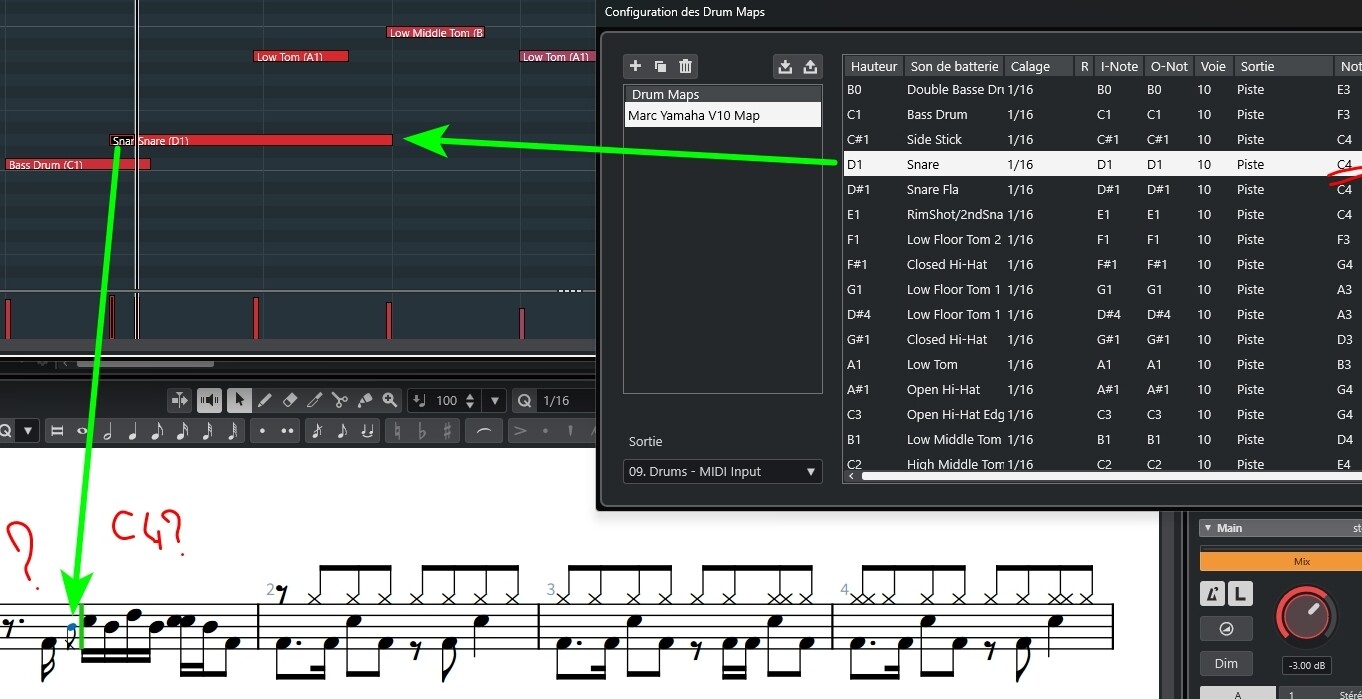The height and width of the screenshot is (699, 1362).
Task: Select the Eraser tool in editor toolbar
Action: click(x=290, y=400)
